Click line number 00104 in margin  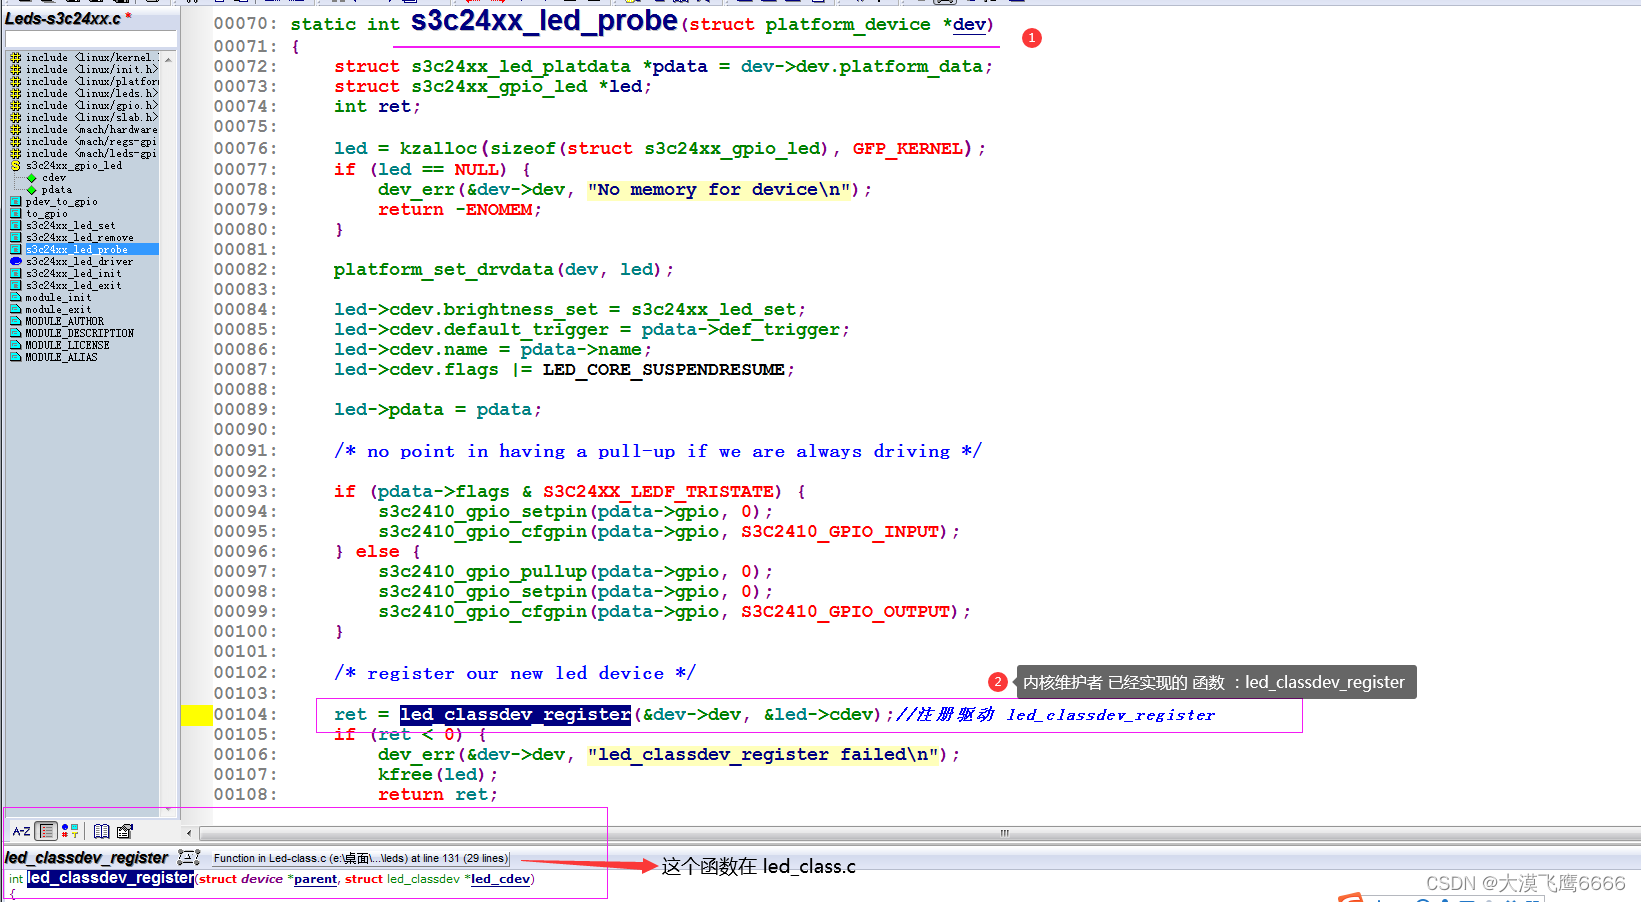(246, 714)
